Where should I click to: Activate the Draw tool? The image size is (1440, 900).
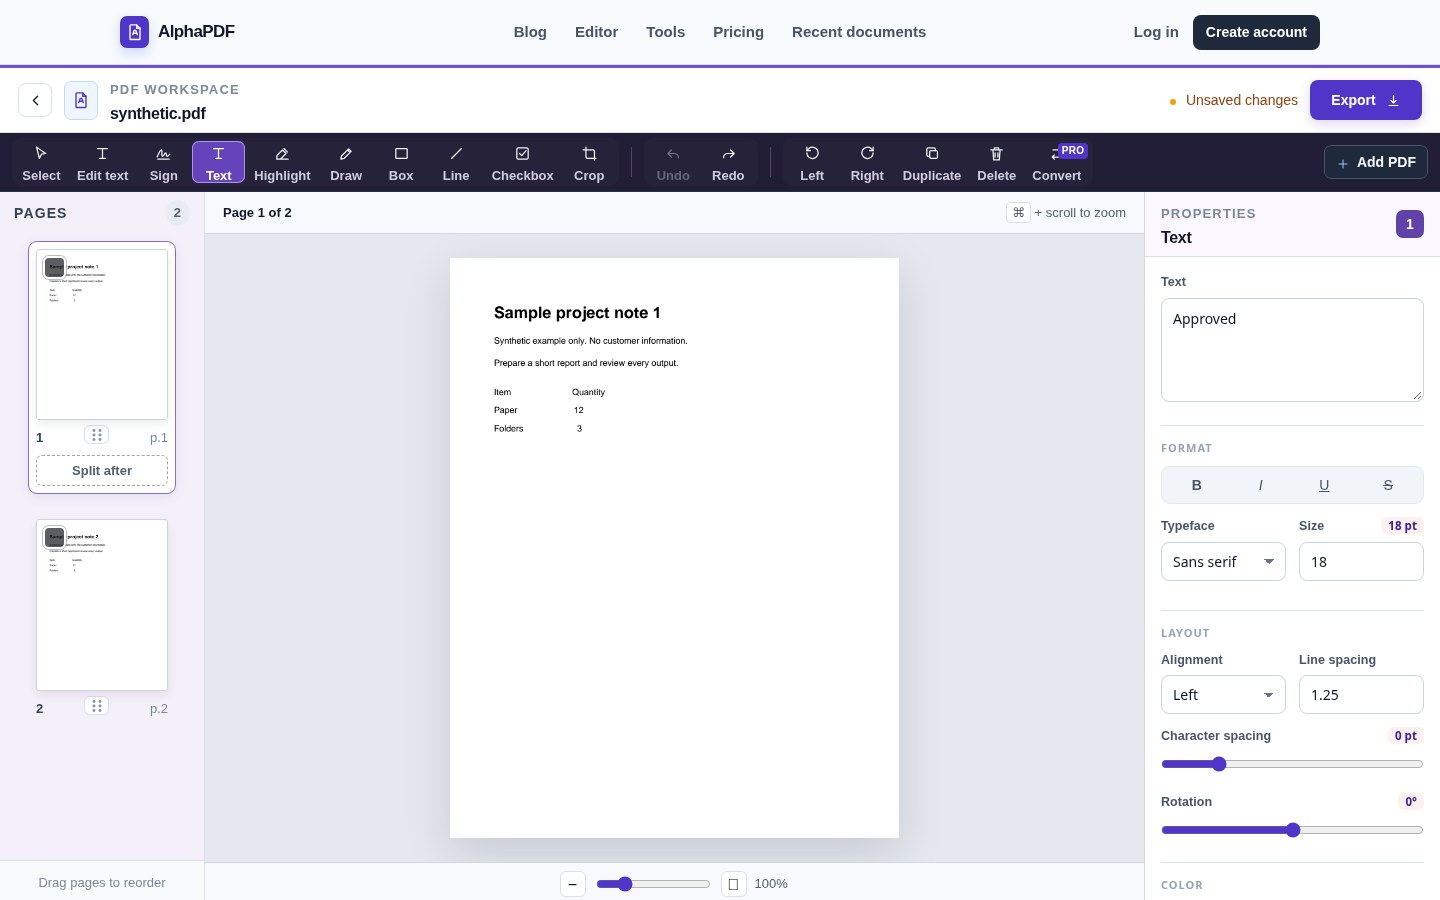(x=346, y=162)
